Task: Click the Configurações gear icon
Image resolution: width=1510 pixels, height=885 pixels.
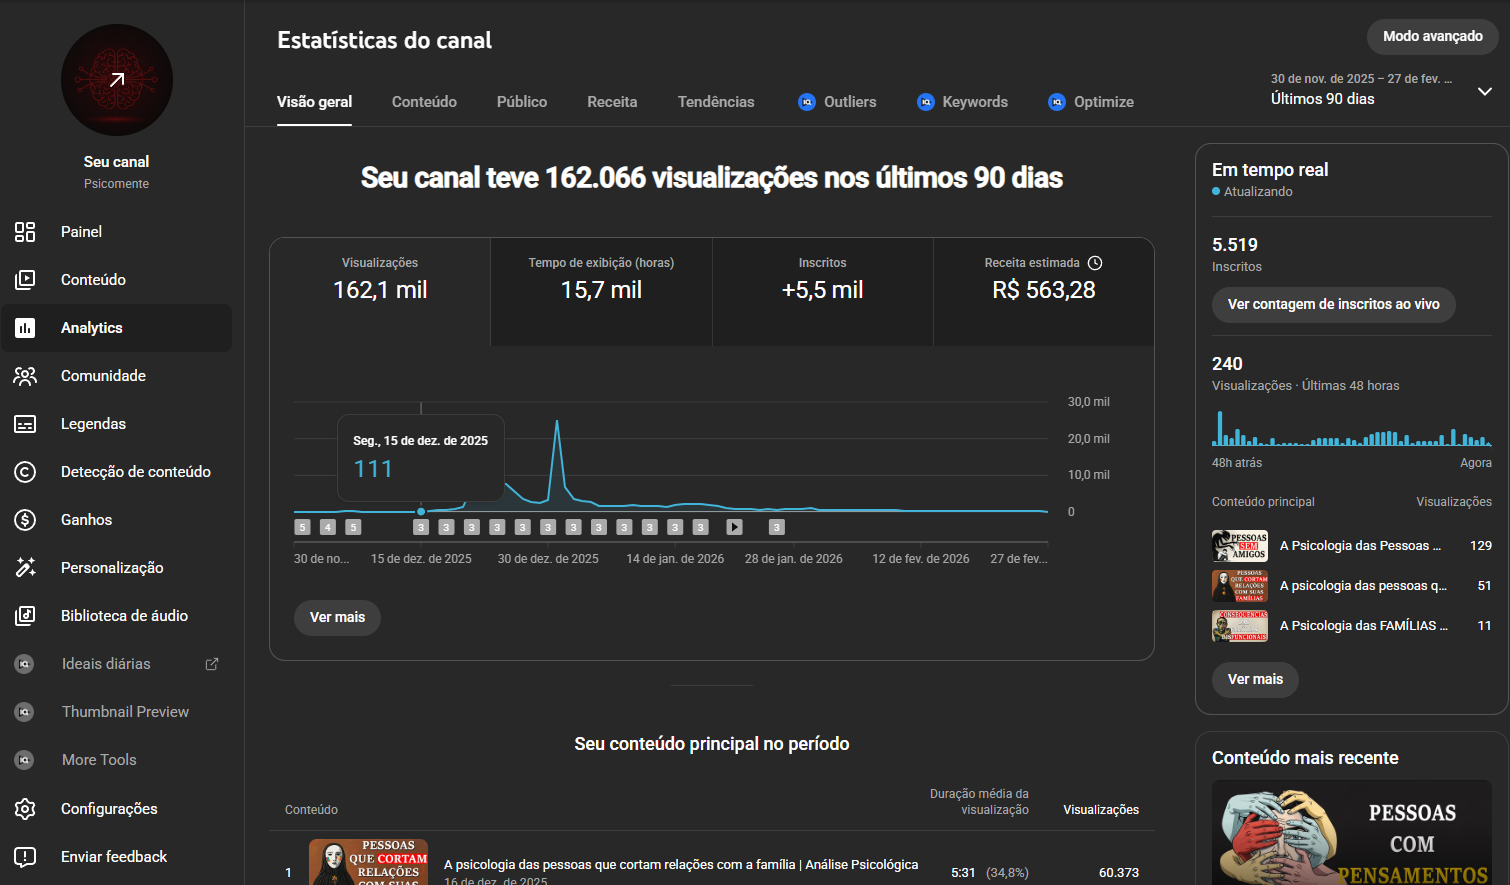Action: tap(25, 809)
